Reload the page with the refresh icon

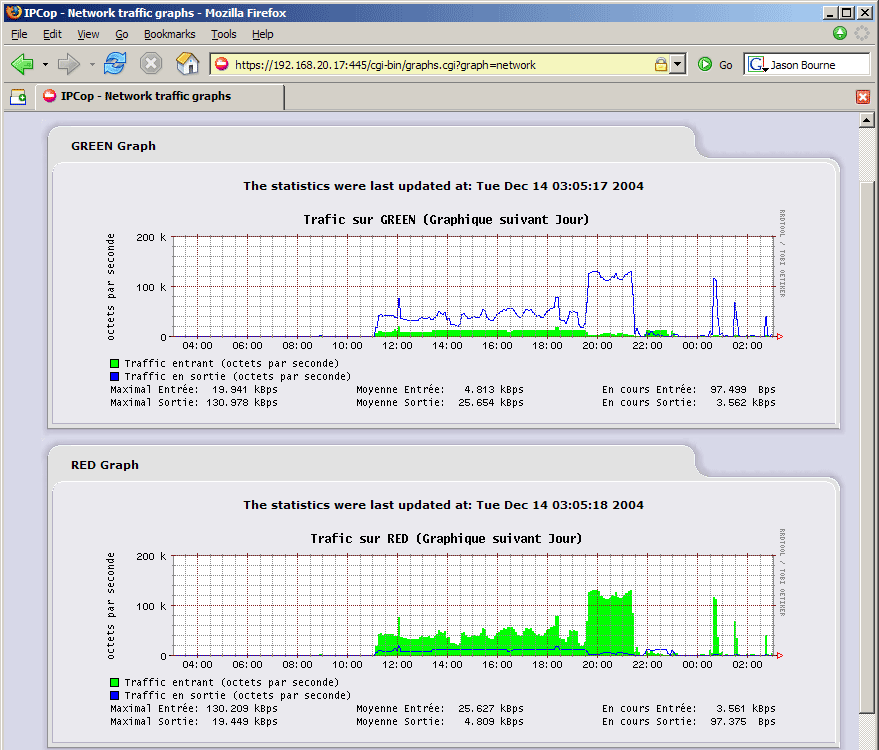pos(115,64)
